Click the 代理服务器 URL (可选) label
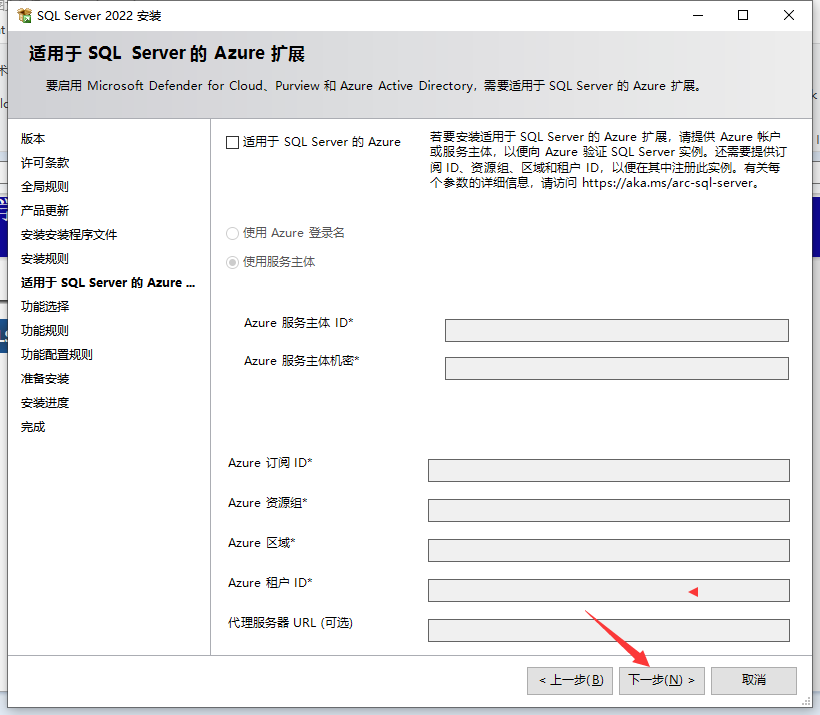The height and width of the screenshot is (715, 820). (290, 623)
